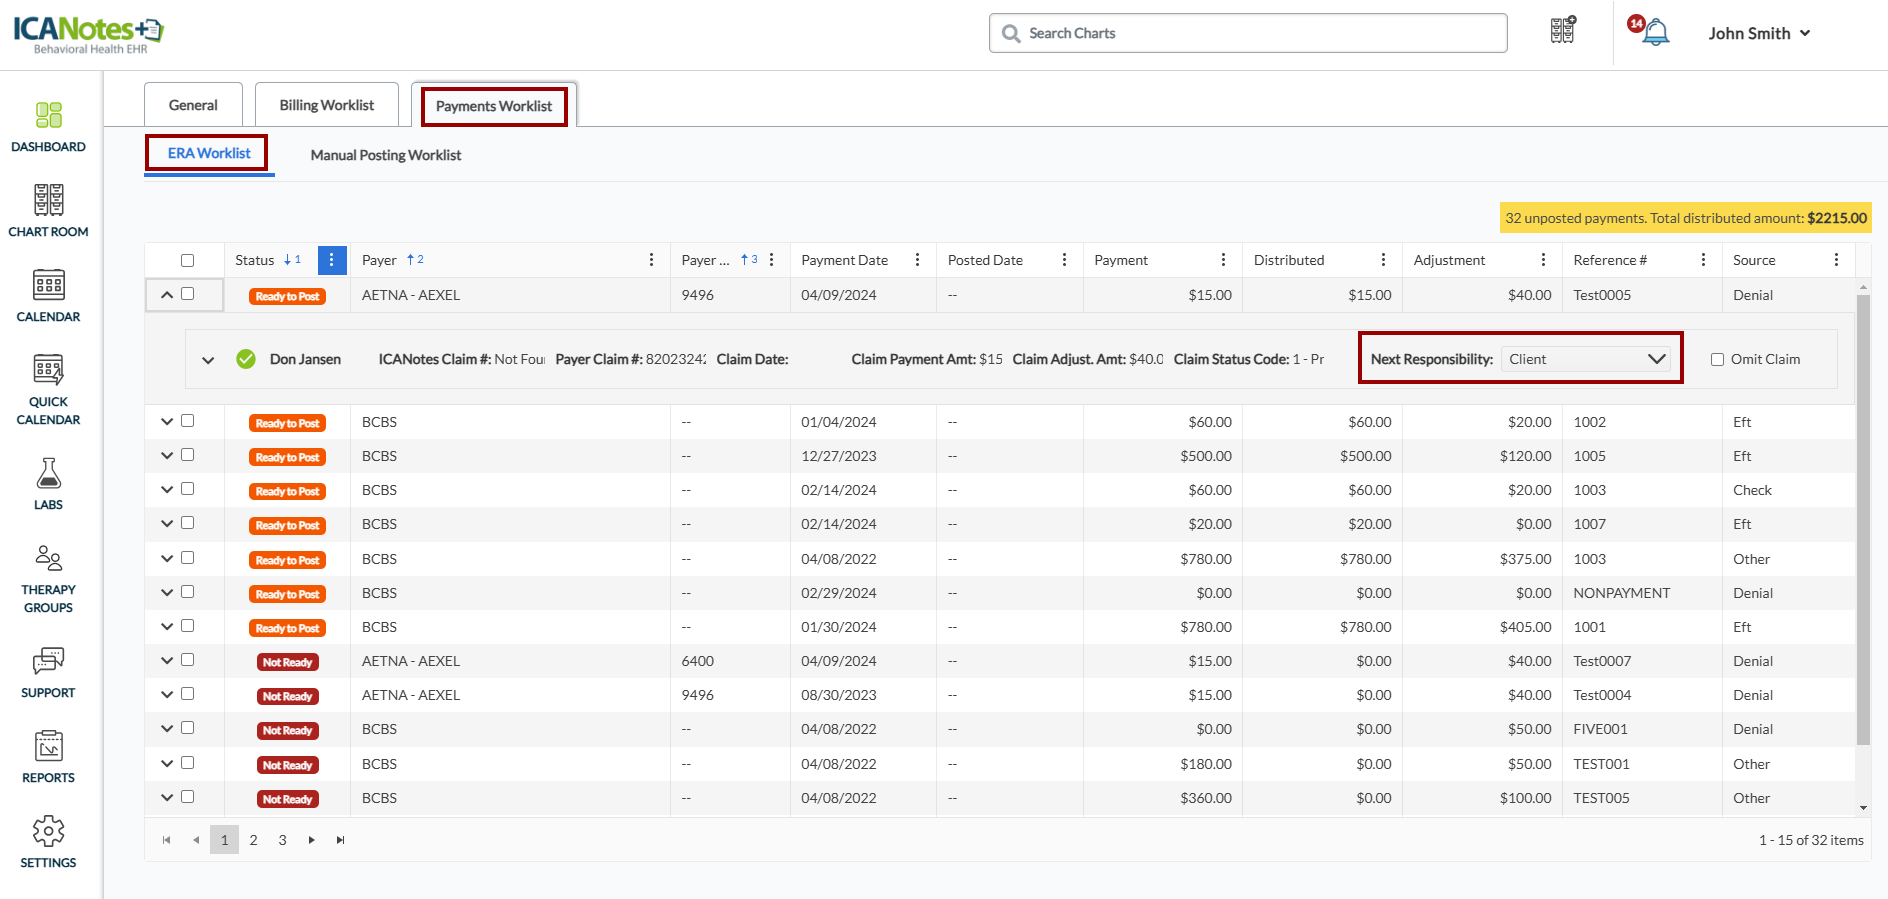Select the checkbox for the AETNA 9496 04/09/2024 row
This screenshot has width=1888, height=899.
click(x=187, y=294)
